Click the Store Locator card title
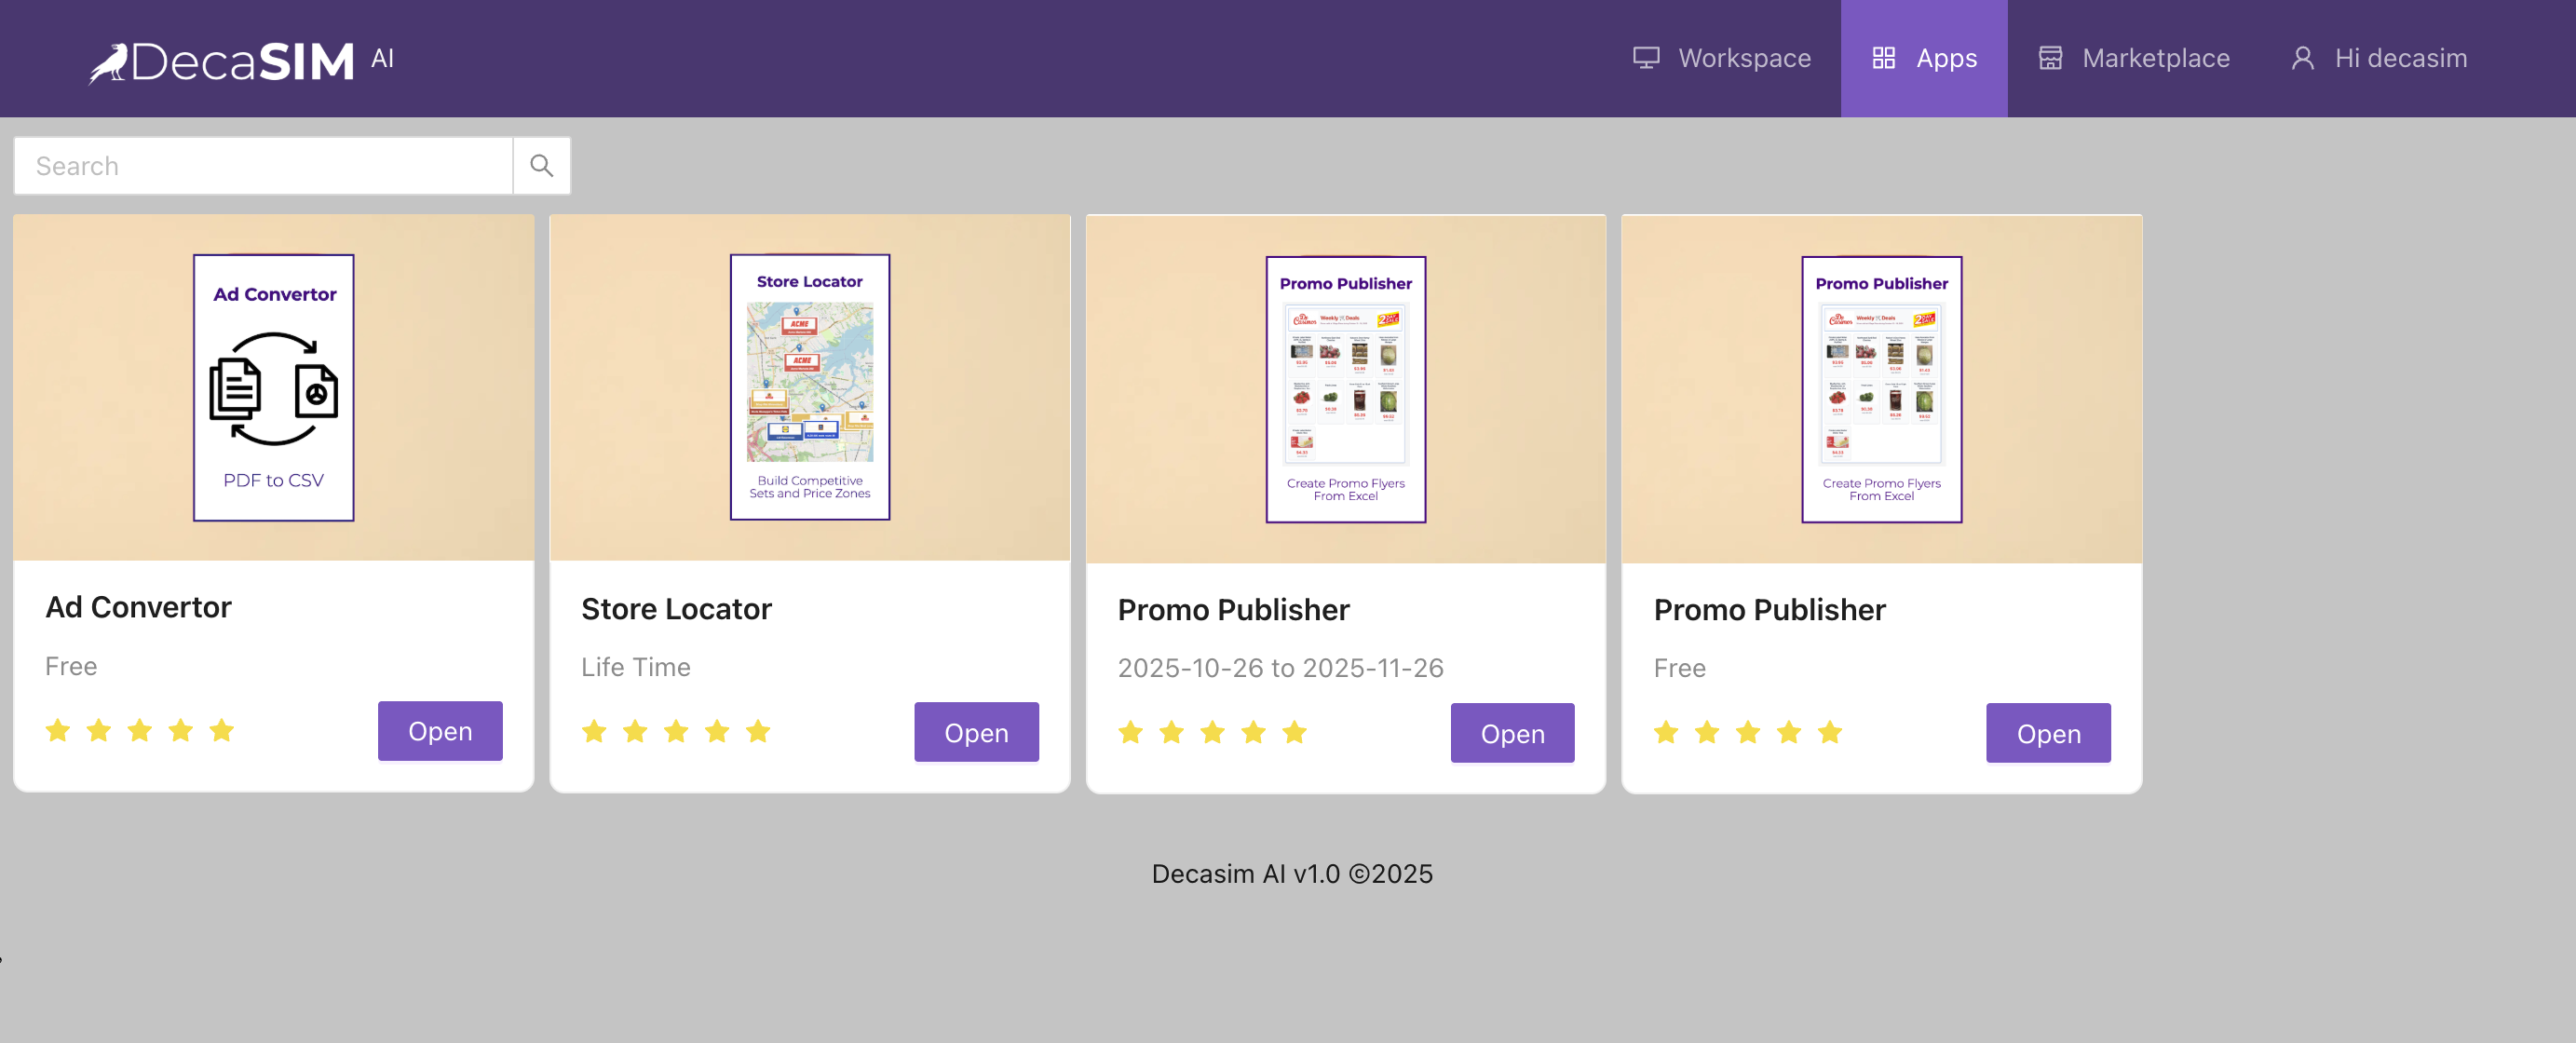The width and height of the screenshot is (2576, 1043). tap(676, 609)
